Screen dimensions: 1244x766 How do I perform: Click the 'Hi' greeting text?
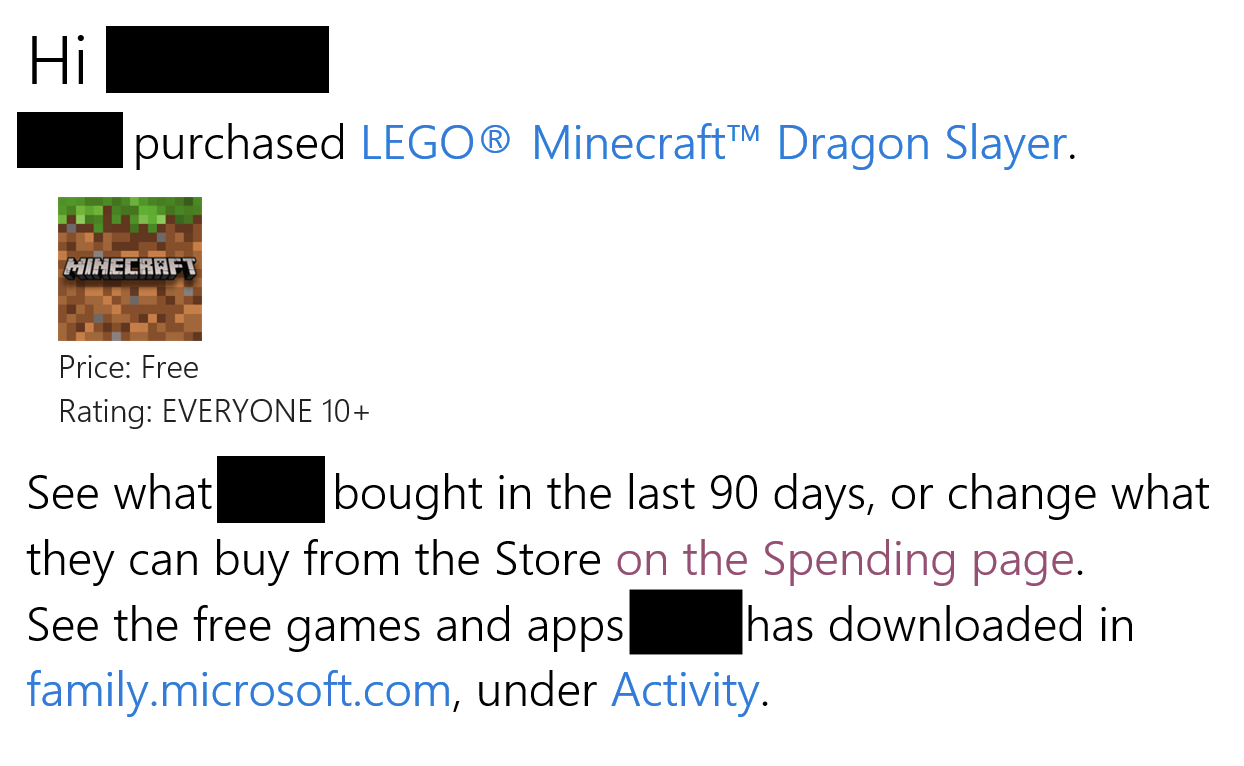(x=58, y=62)
